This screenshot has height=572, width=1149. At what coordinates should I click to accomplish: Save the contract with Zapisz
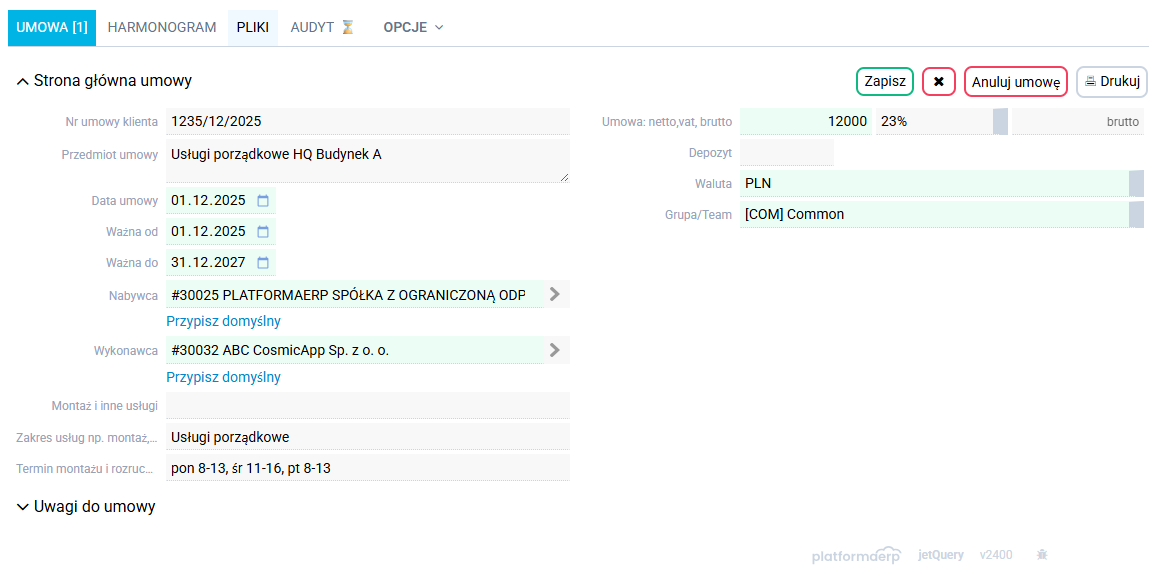(884, 82)
